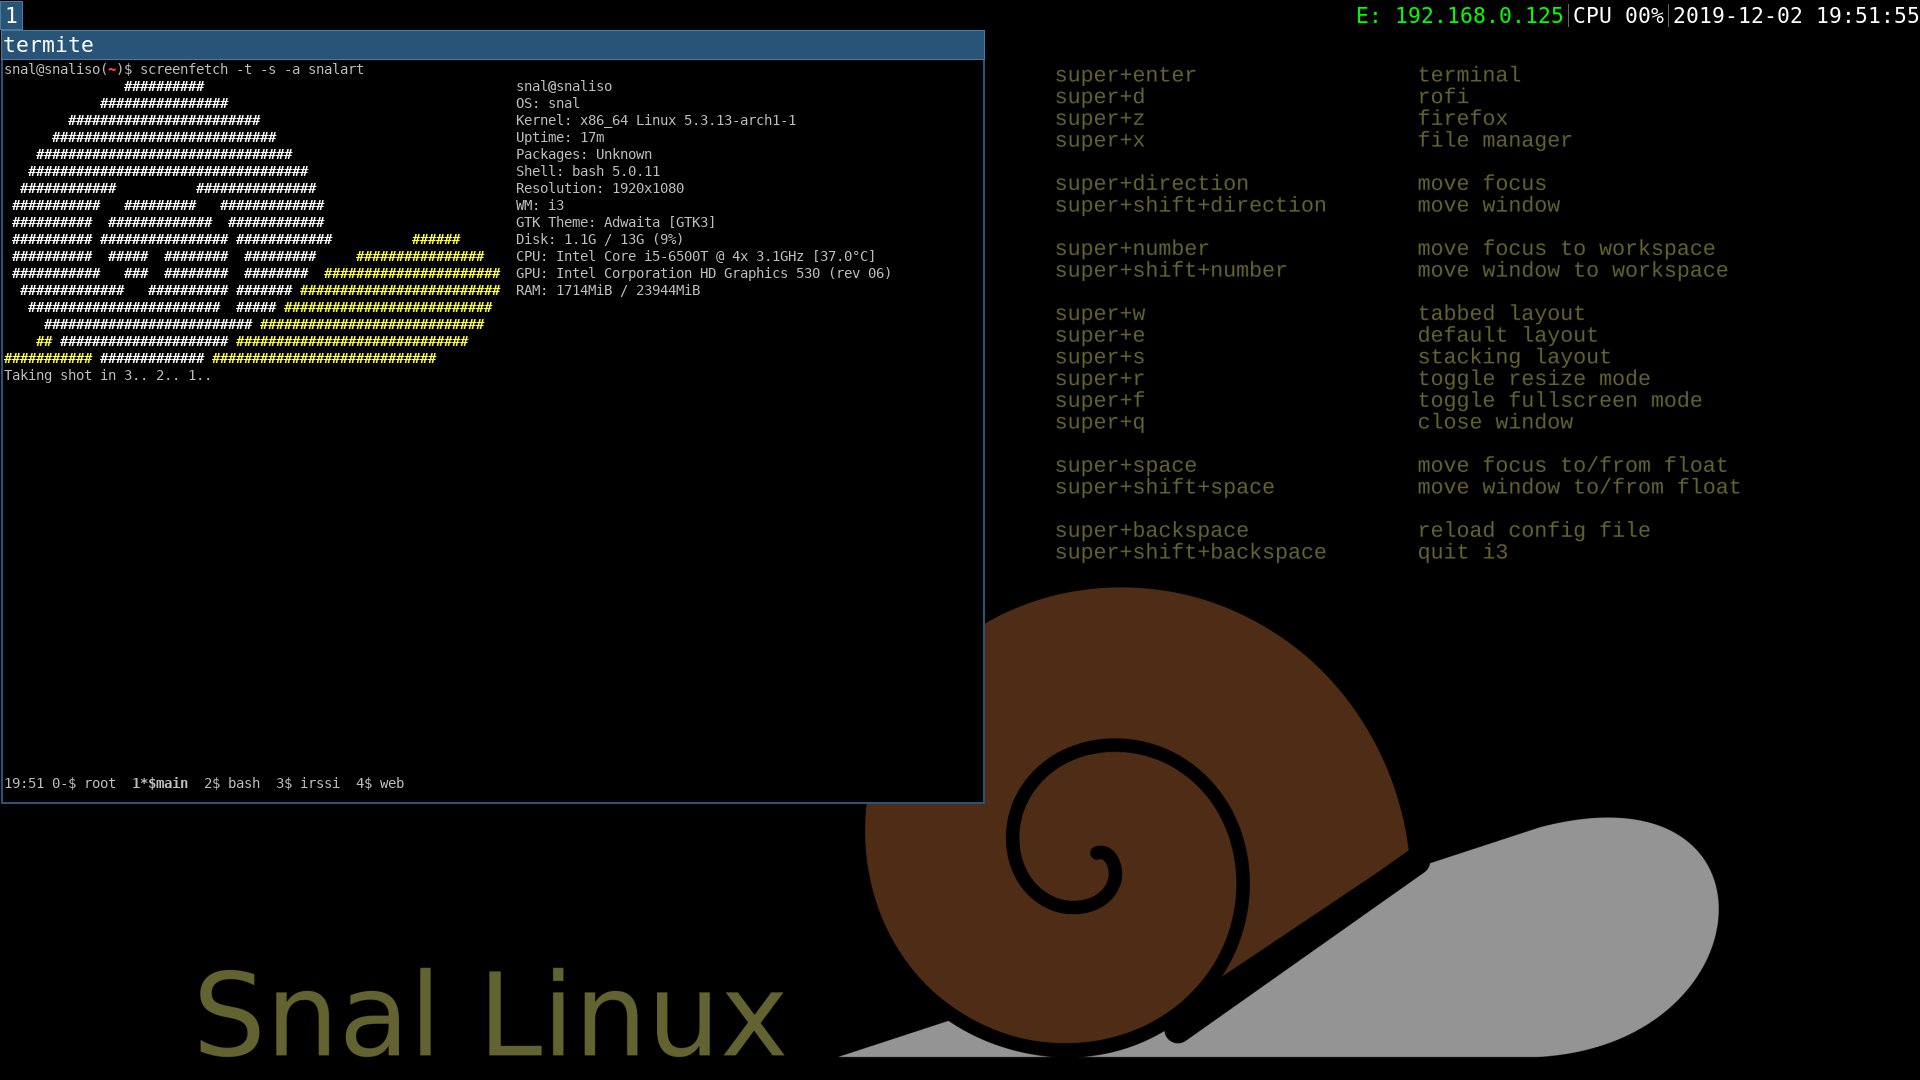The image size is (1920, 1080).
Task: Click the 'snal@snaliso' header in screenfetch output
Action: coord(564,86)
